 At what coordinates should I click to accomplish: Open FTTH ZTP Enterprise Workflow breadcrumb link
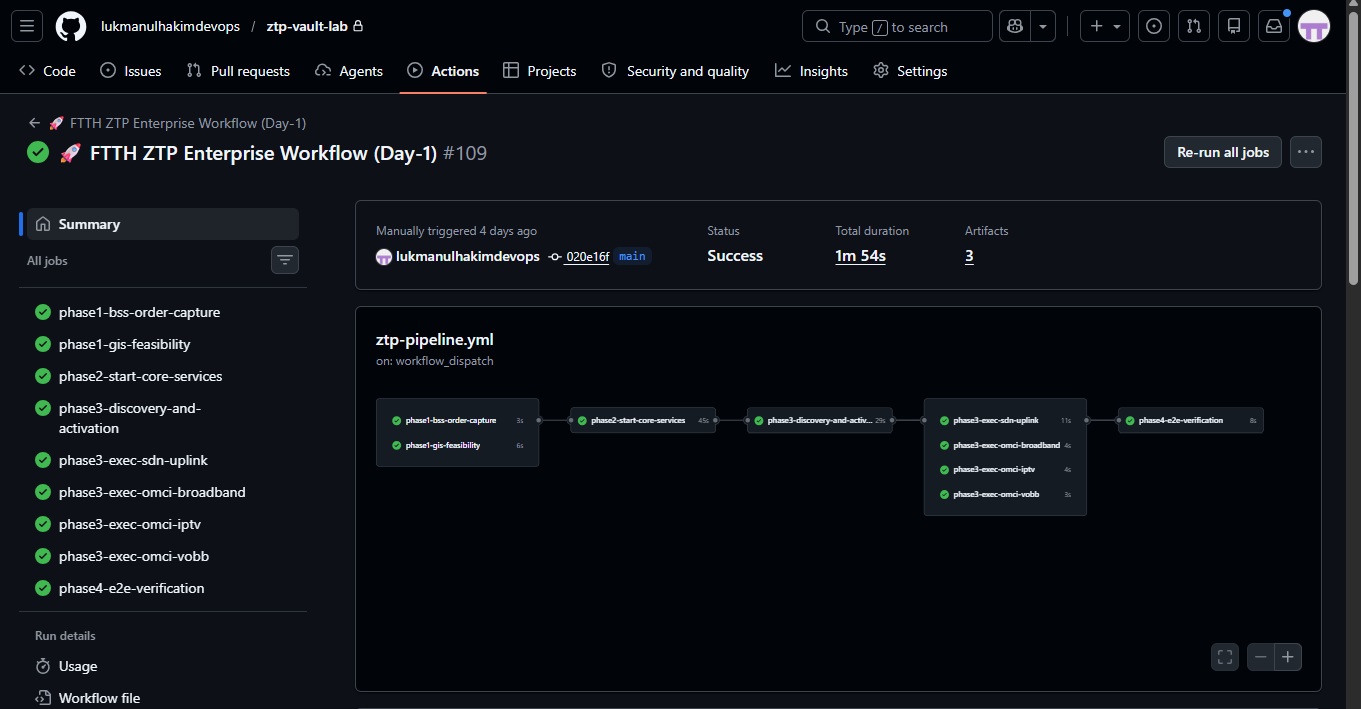(x=178, y=123)
